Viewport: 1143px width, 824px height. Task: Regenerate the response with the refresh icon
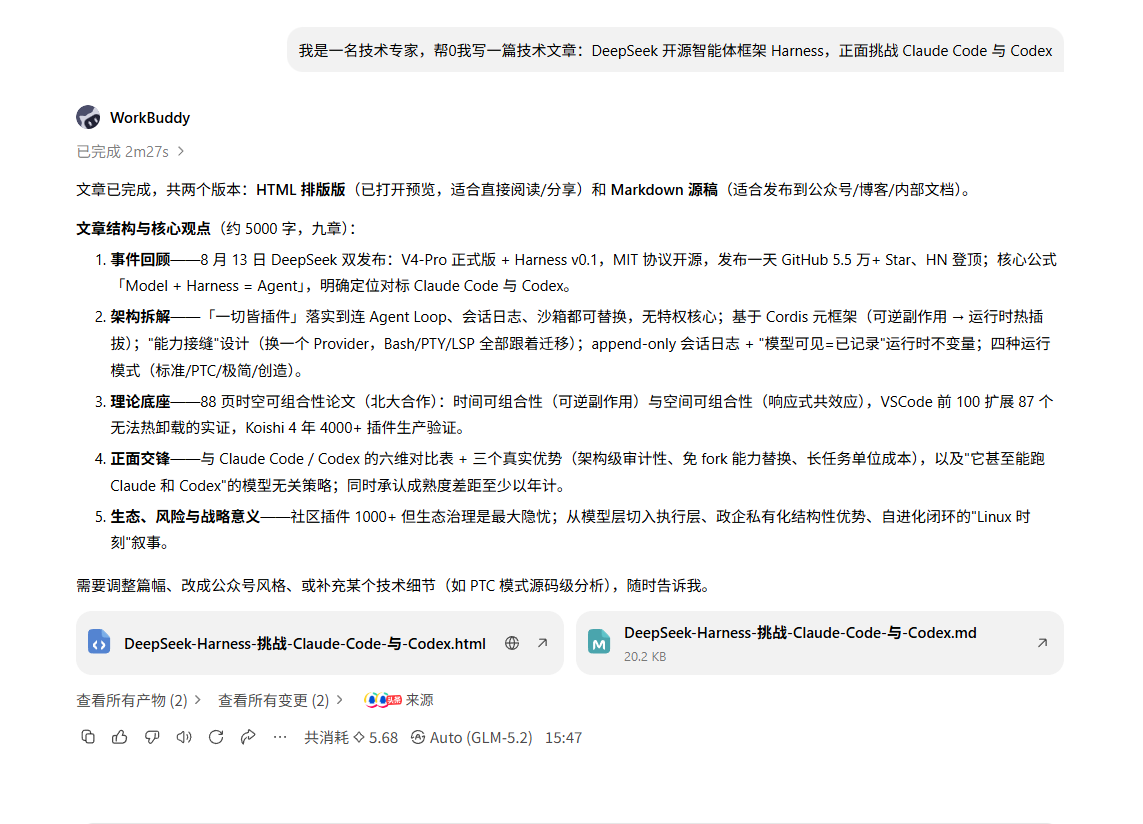tap(216, 737)
